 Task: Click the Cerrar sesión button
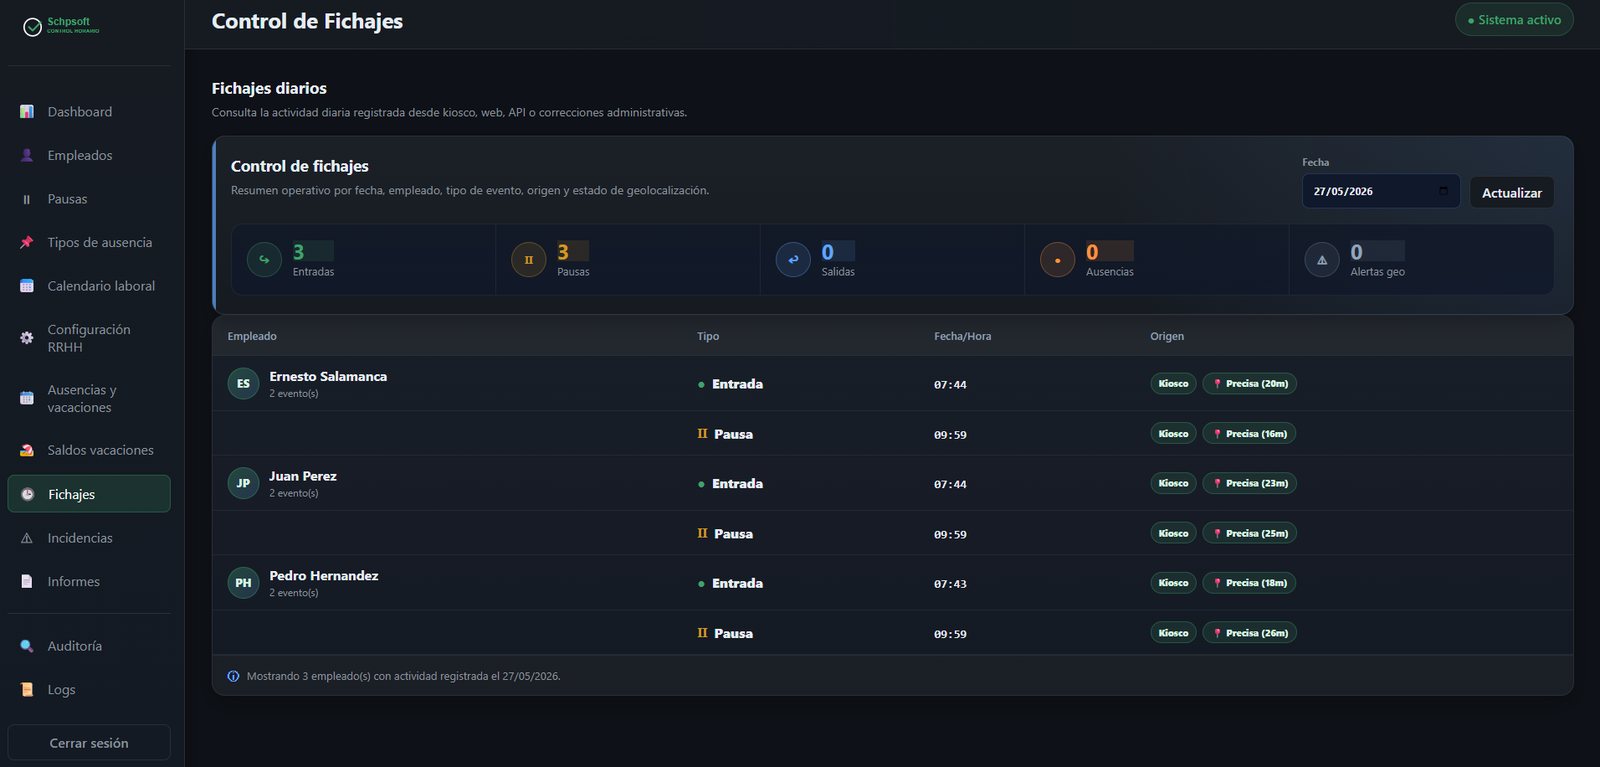tap(89, 743)
